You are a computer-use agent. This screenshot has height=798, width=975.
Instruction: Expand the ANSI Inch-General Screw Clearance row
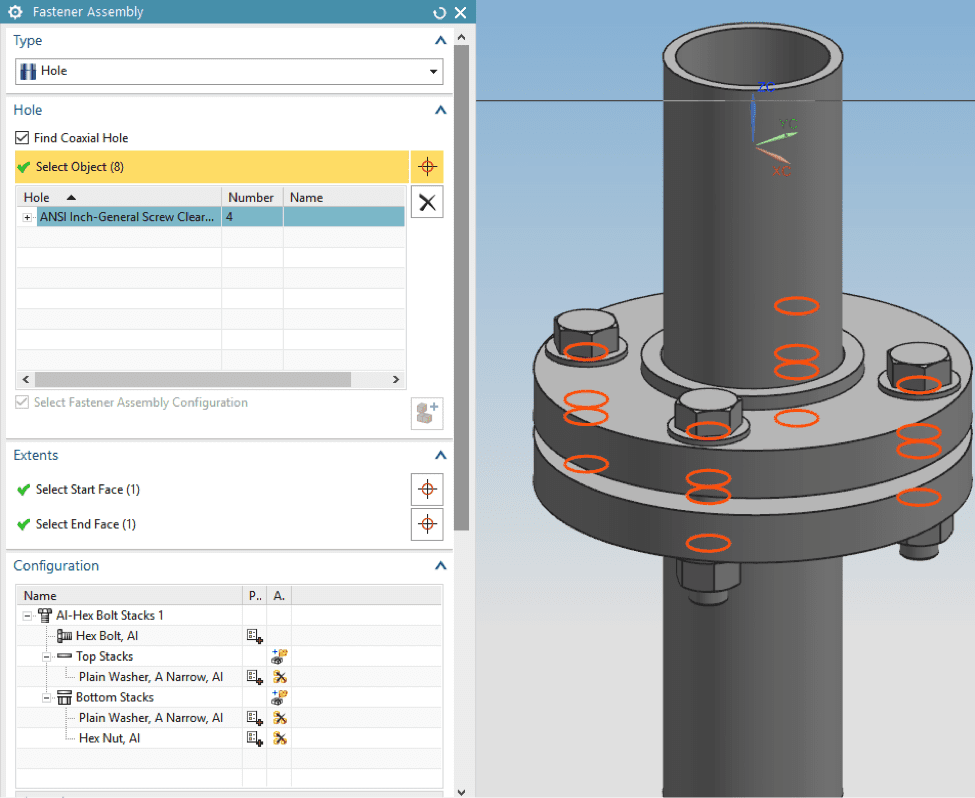pos(27,217)
